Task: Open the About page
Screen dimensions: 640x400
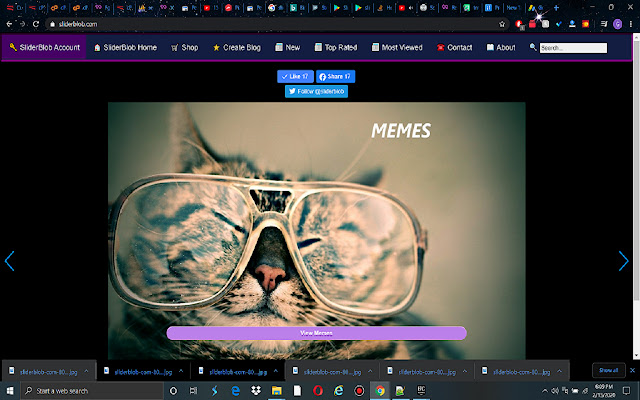Action: click(501, 47)
